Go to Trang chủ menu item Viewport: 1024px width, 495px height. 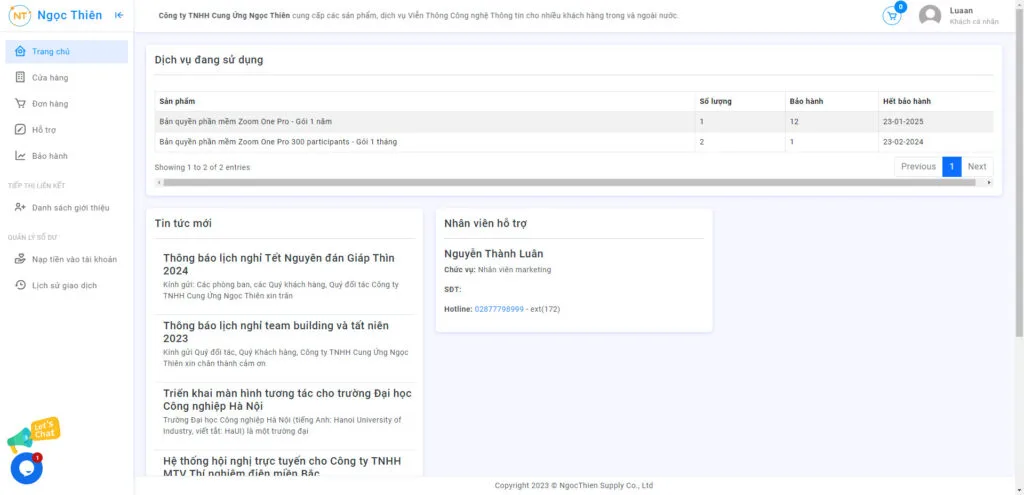click(67, 52)
